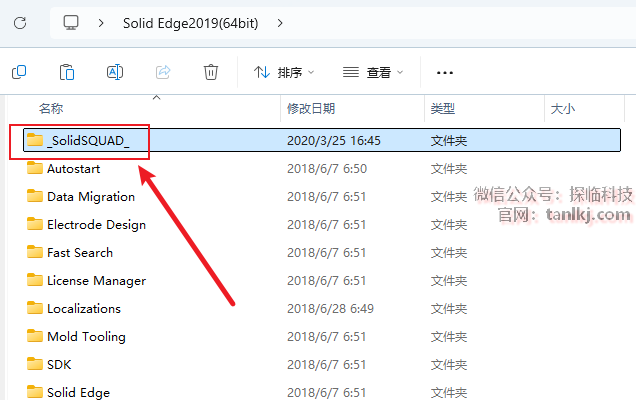Click folder icon beside Localizations

35,308
